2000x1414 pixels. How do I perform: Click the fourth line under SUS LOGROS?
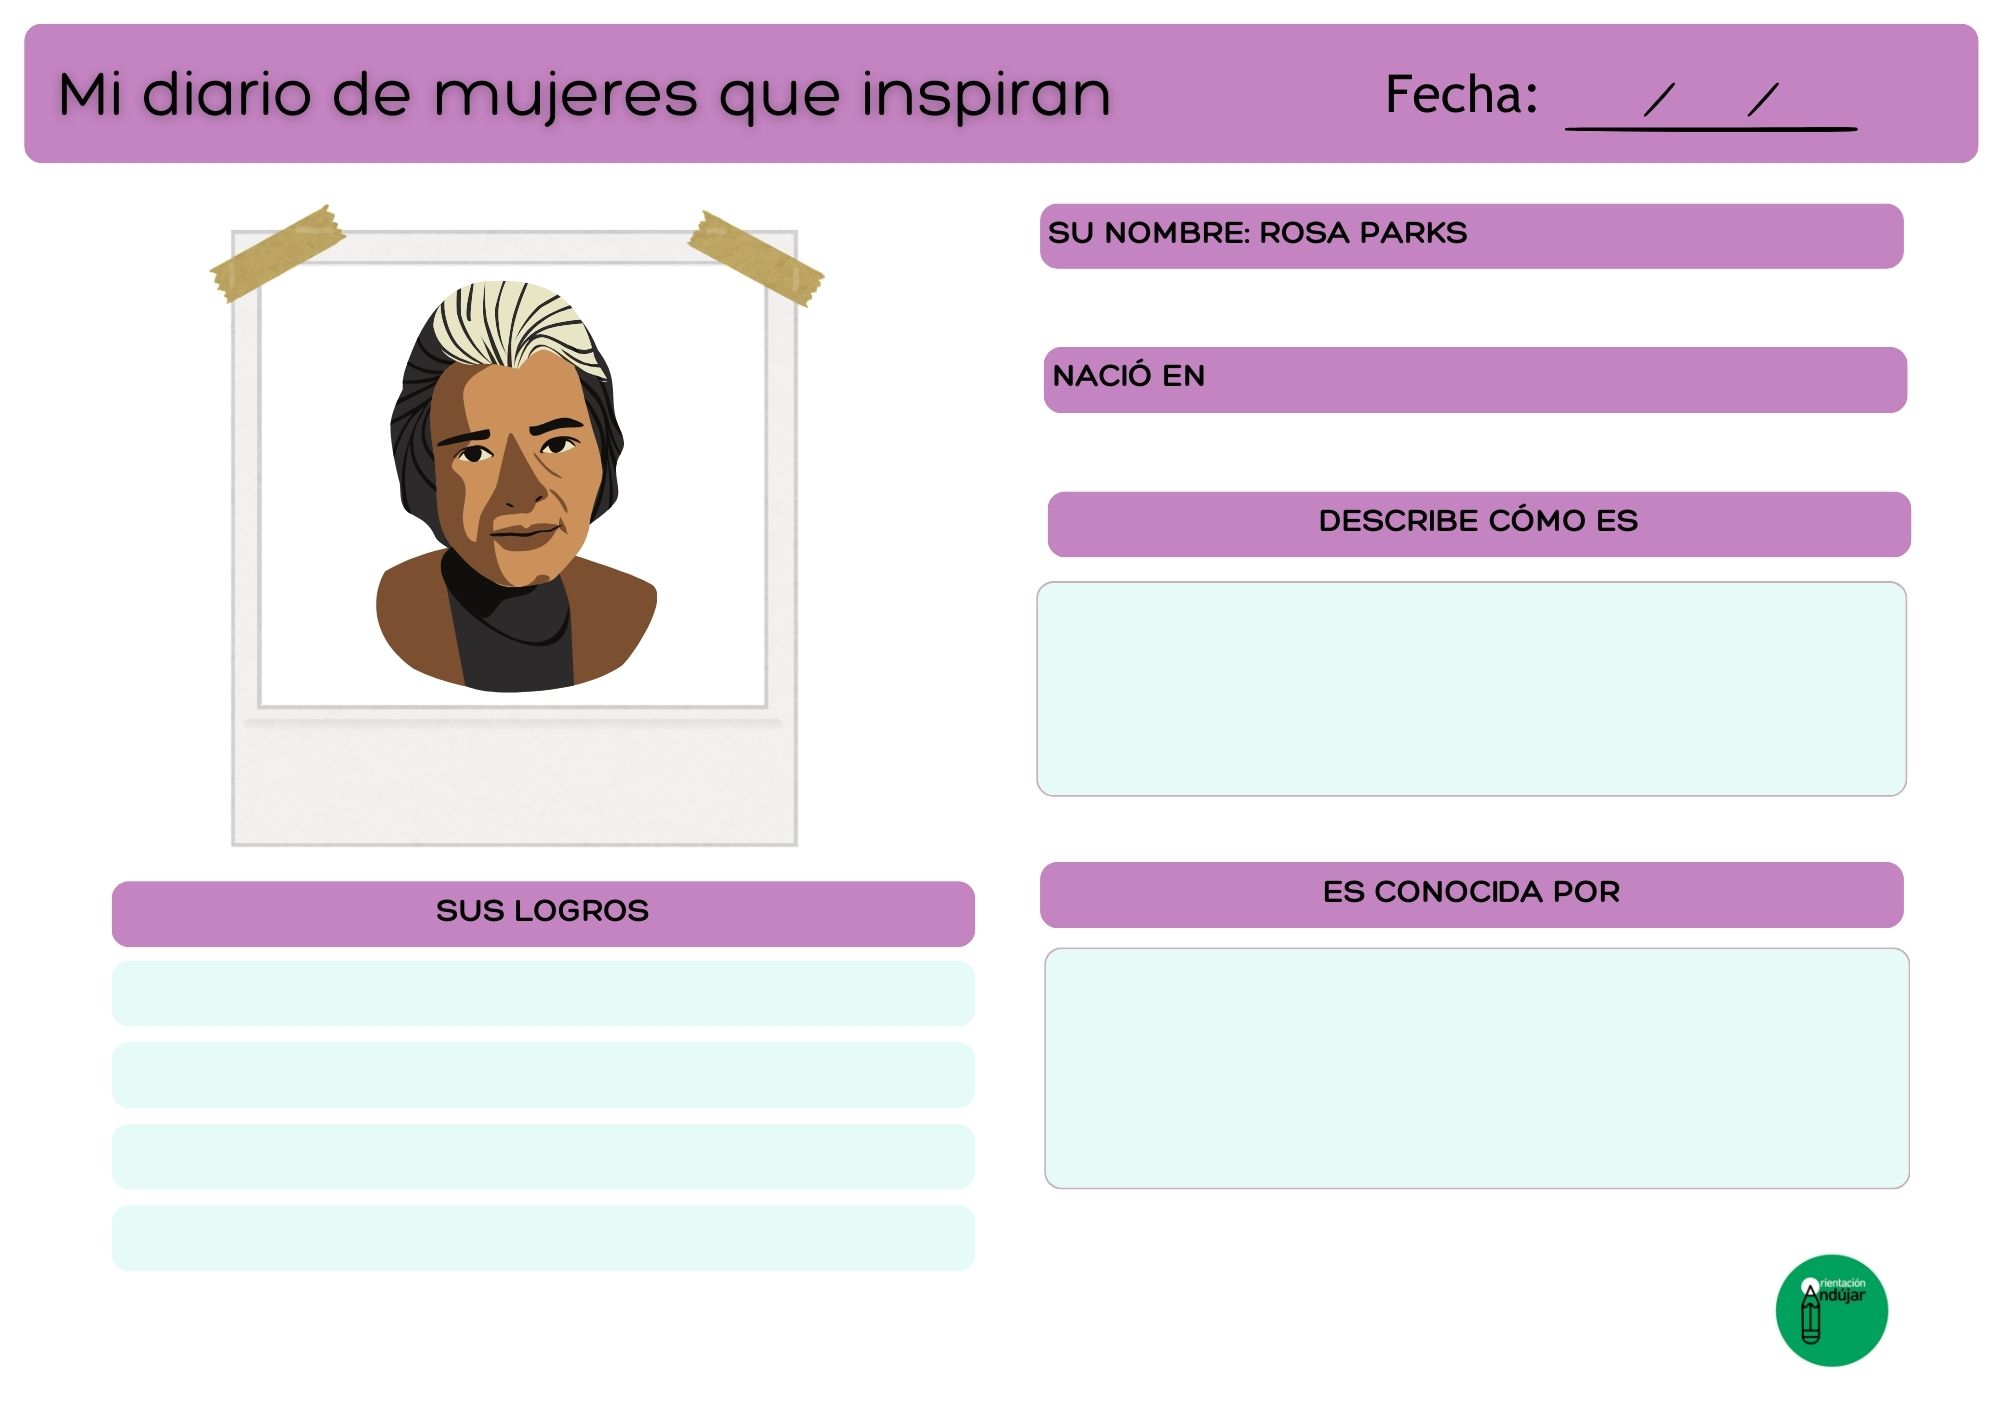(543, 1238)
